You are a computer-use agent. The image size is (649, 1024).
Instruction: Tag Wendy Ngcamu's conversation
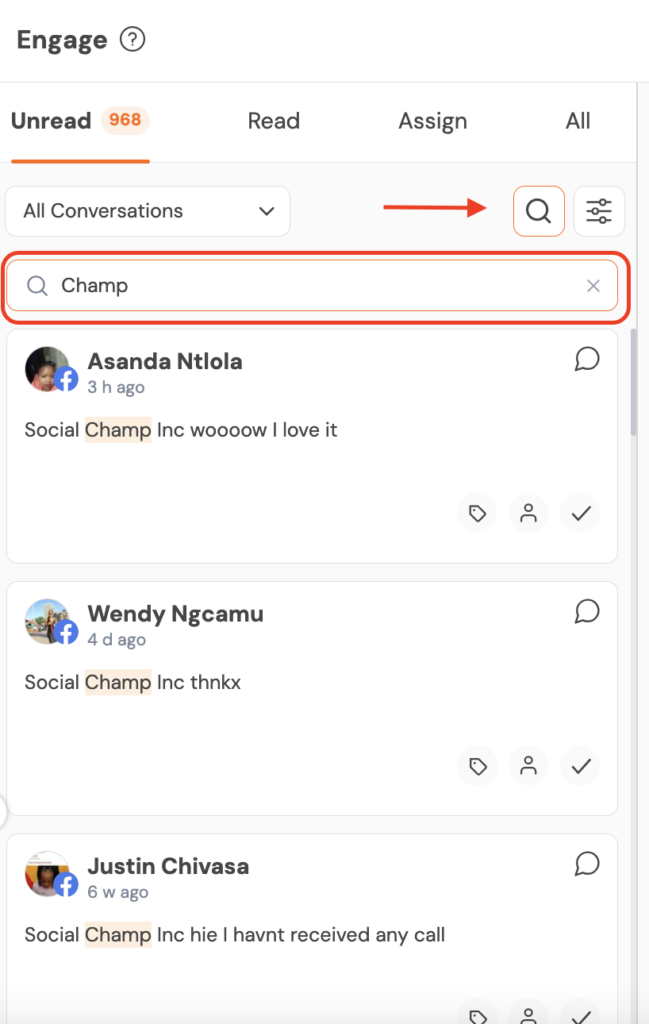click(x=478, y=766)
